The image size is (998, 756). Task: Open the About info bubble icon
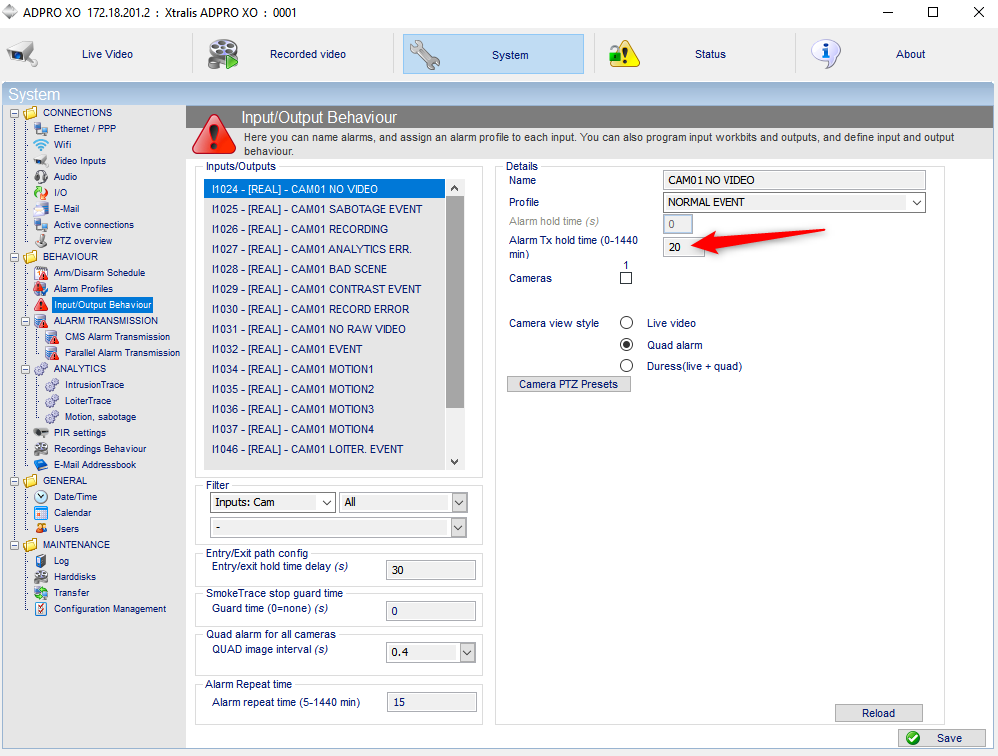pos(826,54)
